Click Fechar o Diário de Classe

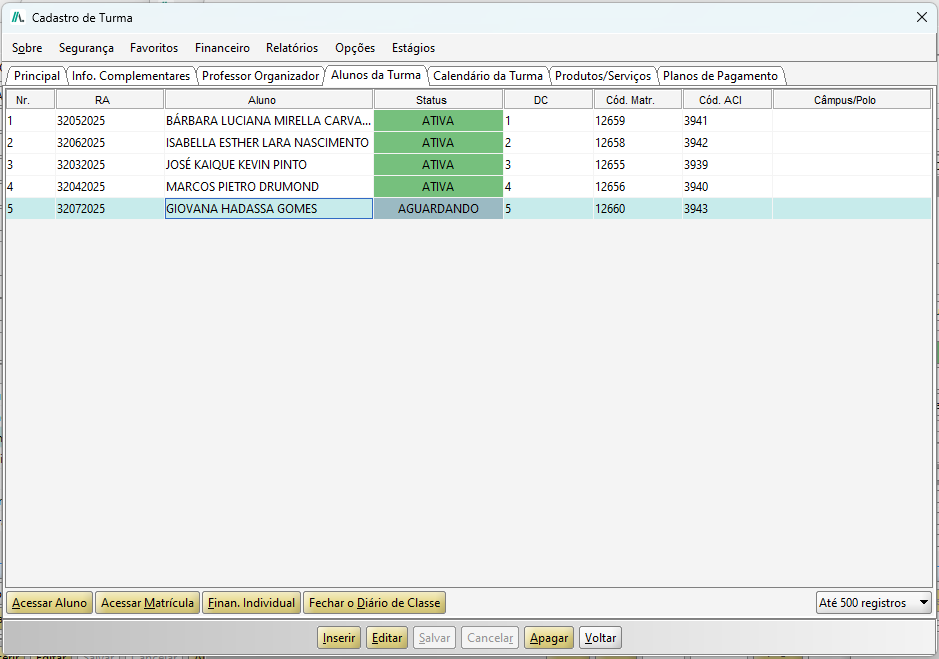click(375, 603)
